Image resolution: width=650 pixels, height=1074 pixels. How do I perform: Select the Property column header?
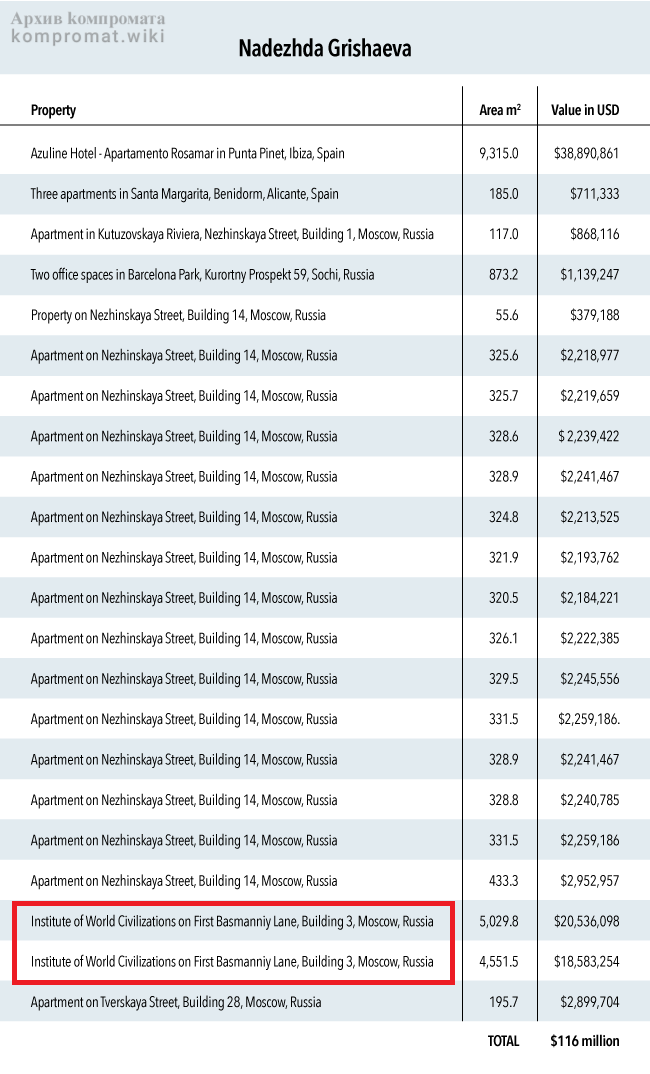tap(53, 110)
